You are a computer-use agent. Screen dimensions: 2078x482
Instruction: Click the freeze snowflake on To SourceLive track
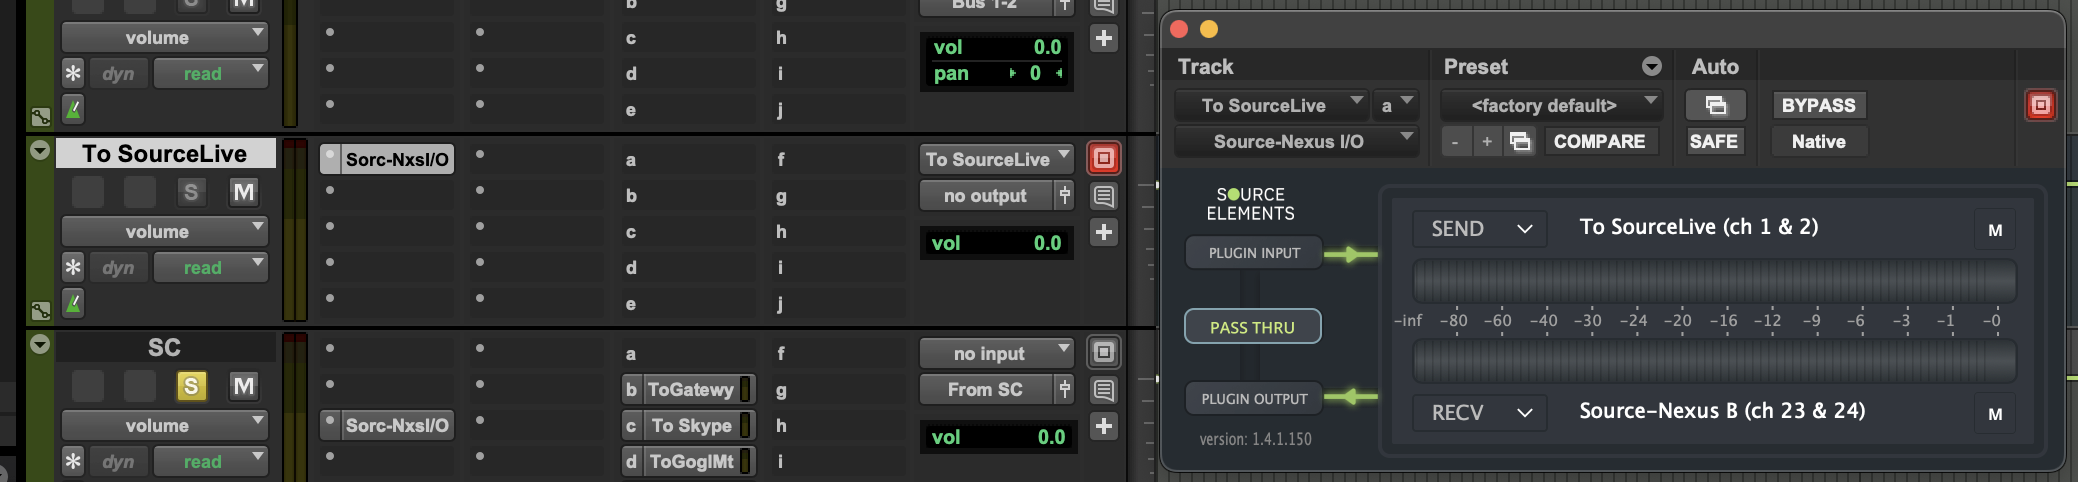pyautogui.click(x=73, y=268)
